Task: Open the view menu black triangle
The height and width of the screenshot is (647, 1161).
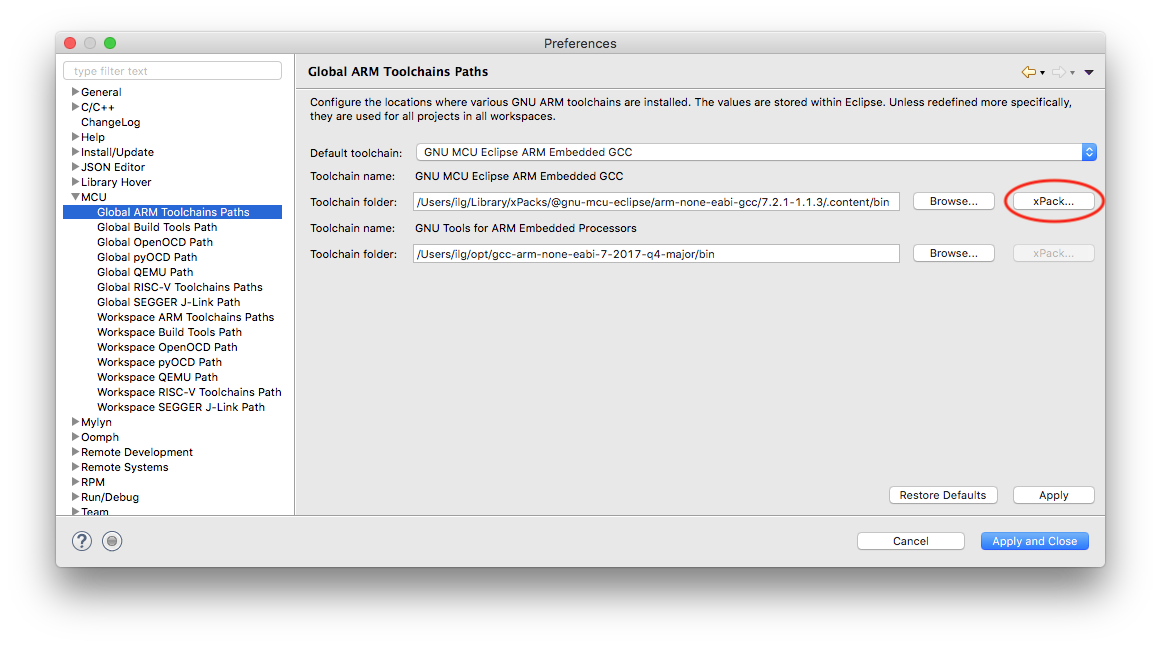Action: 1089,73
